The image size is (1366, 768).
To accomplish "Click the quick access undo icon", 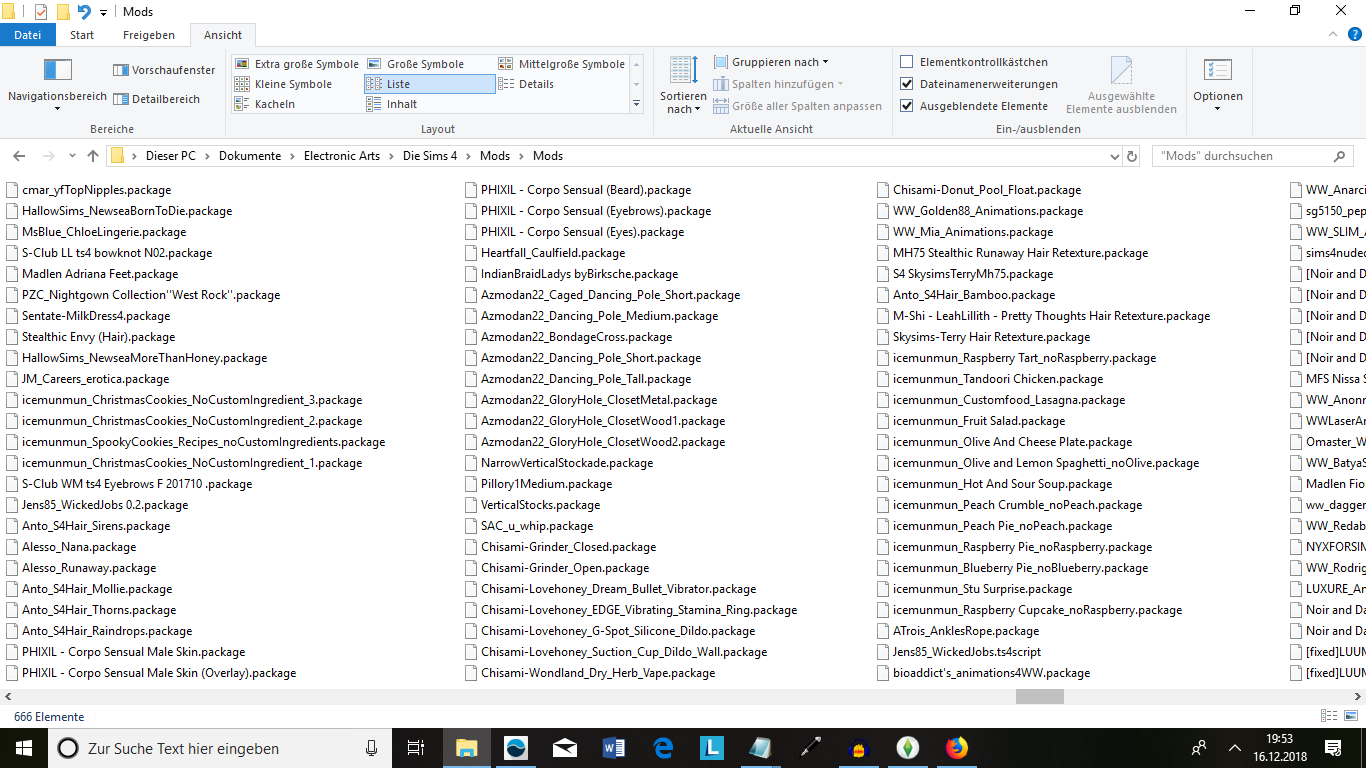I will pyautogui.click(x=84, y=12).
